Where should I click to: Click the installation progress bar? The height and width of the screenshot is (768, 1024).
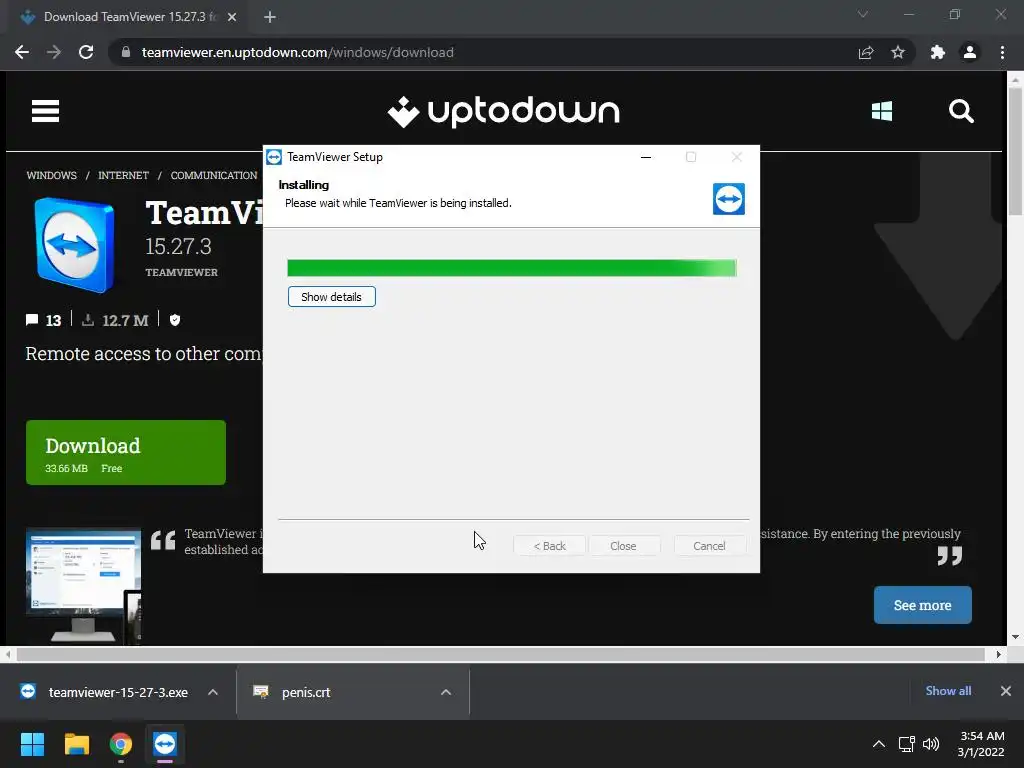point(512,268)
